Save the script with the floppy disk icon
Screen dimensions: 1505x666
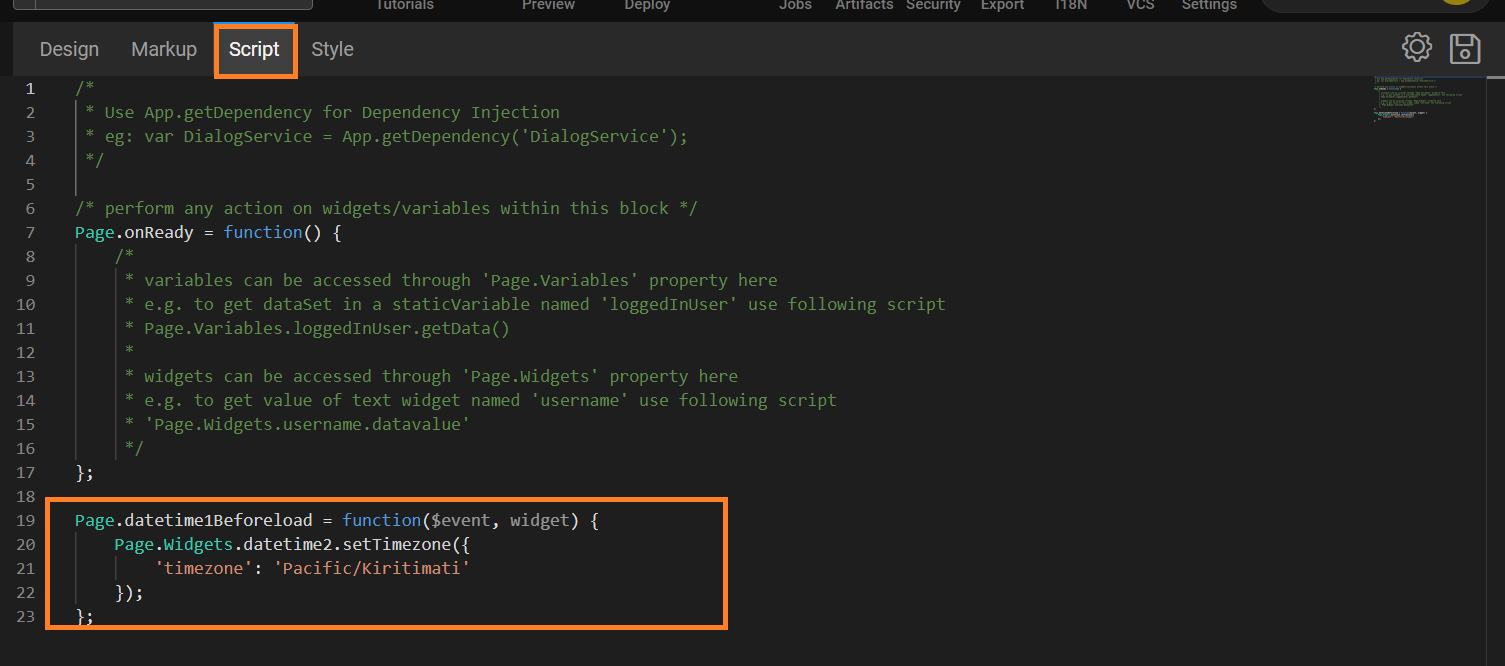(1464, 46)
